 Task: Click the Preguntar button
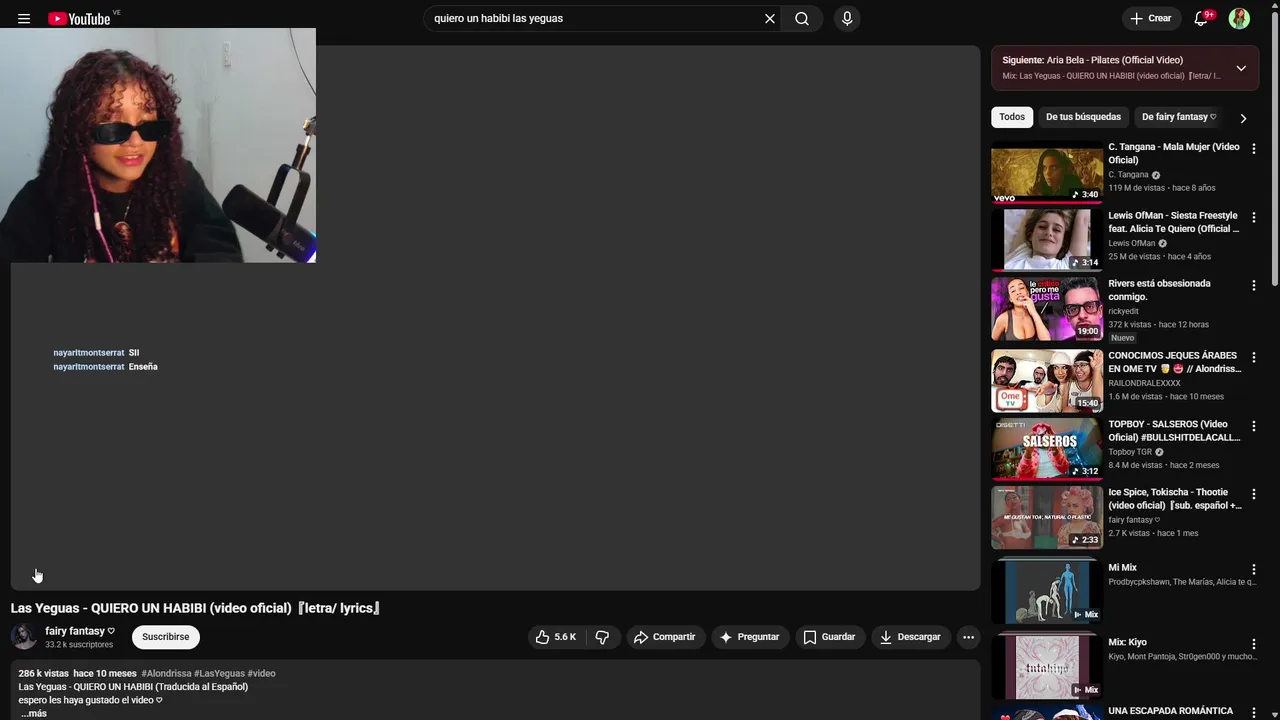tap(750, 637)
